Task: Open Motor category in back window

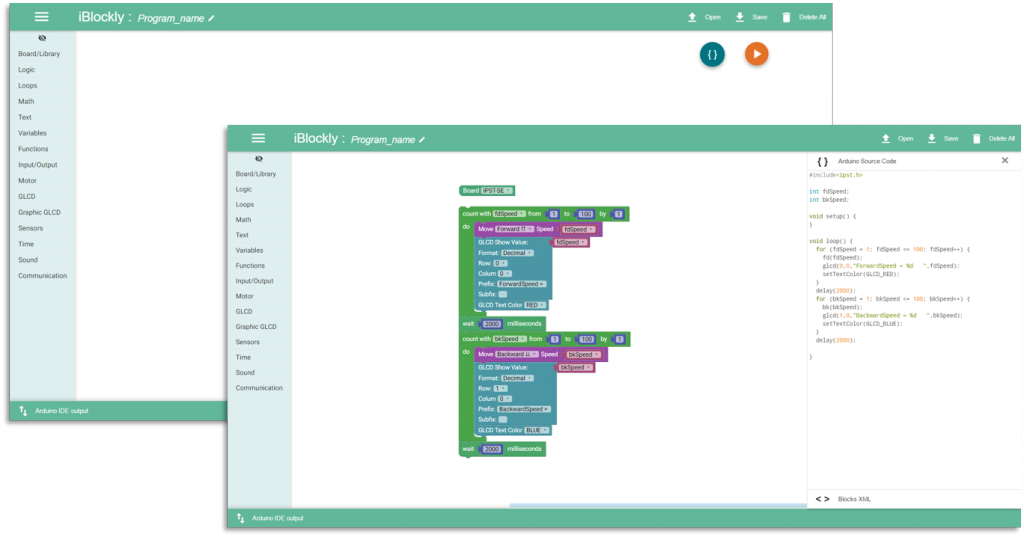Action: 27,180
